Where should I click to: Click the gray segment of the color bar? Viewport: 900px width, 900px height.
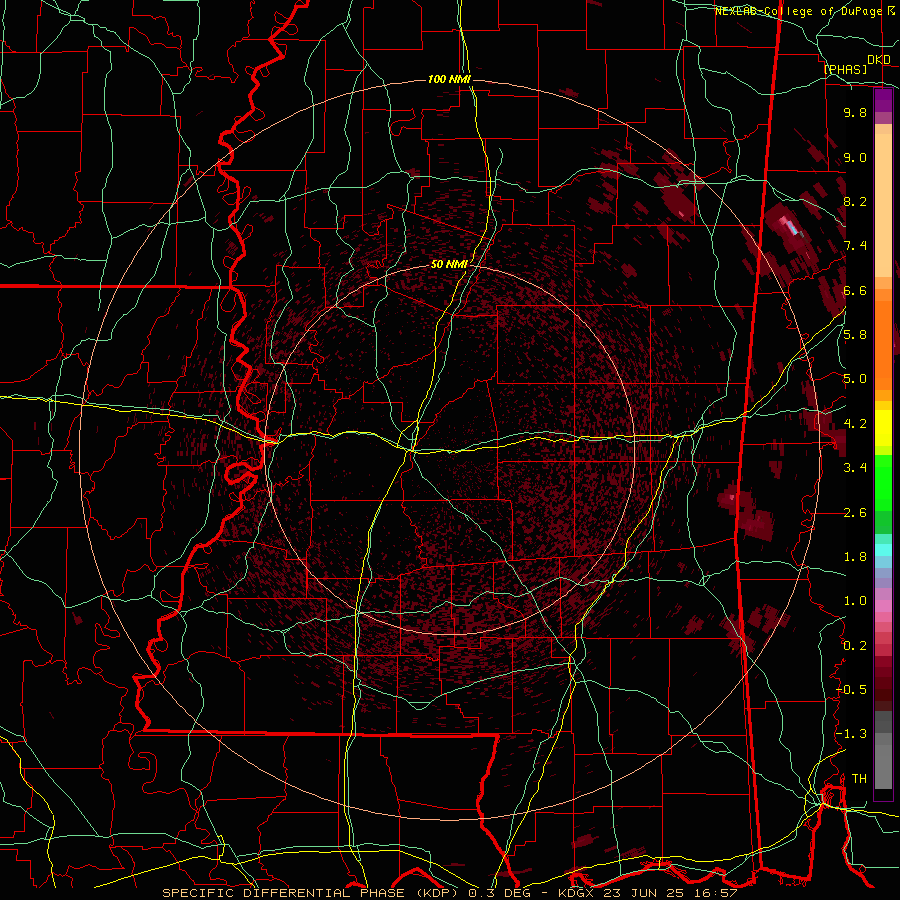(x=883, y=749)
